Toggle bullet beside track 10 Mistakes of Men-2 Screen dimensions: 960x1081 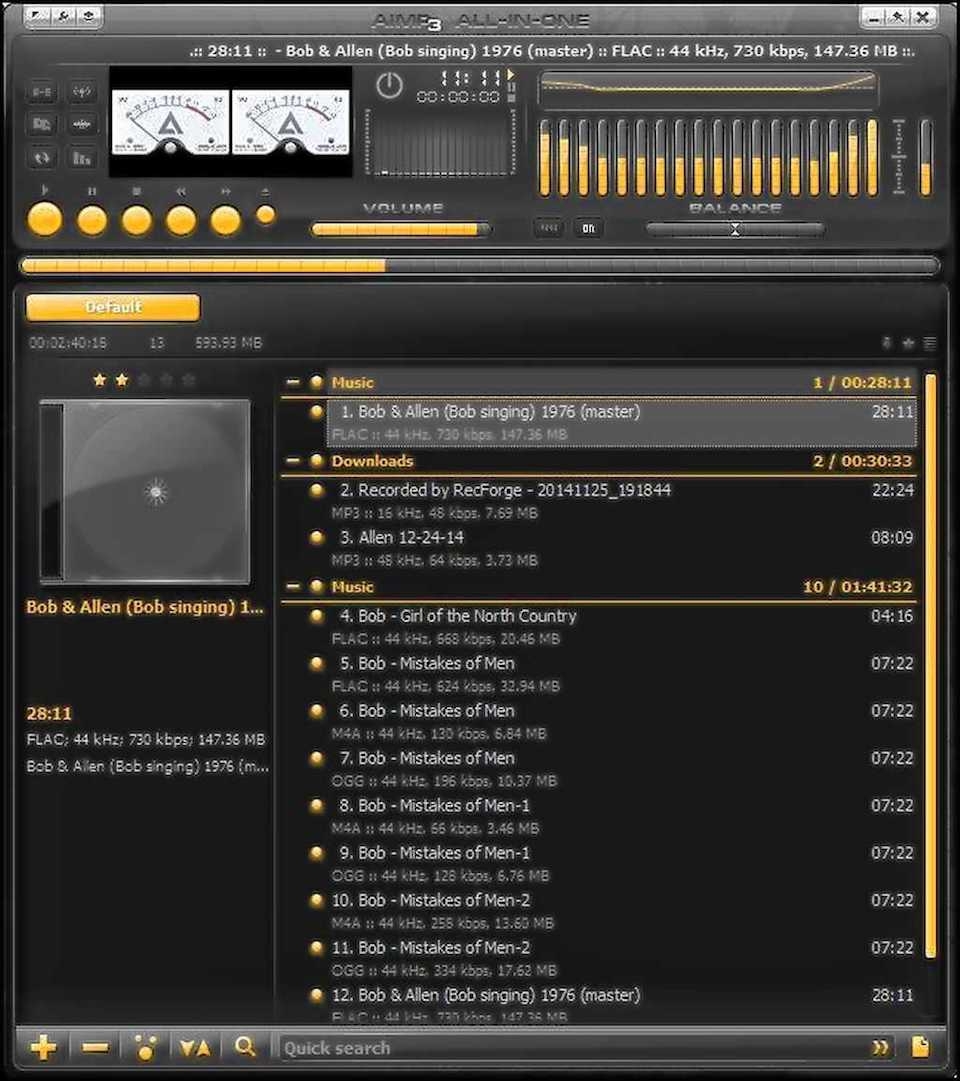pos(317,900)
